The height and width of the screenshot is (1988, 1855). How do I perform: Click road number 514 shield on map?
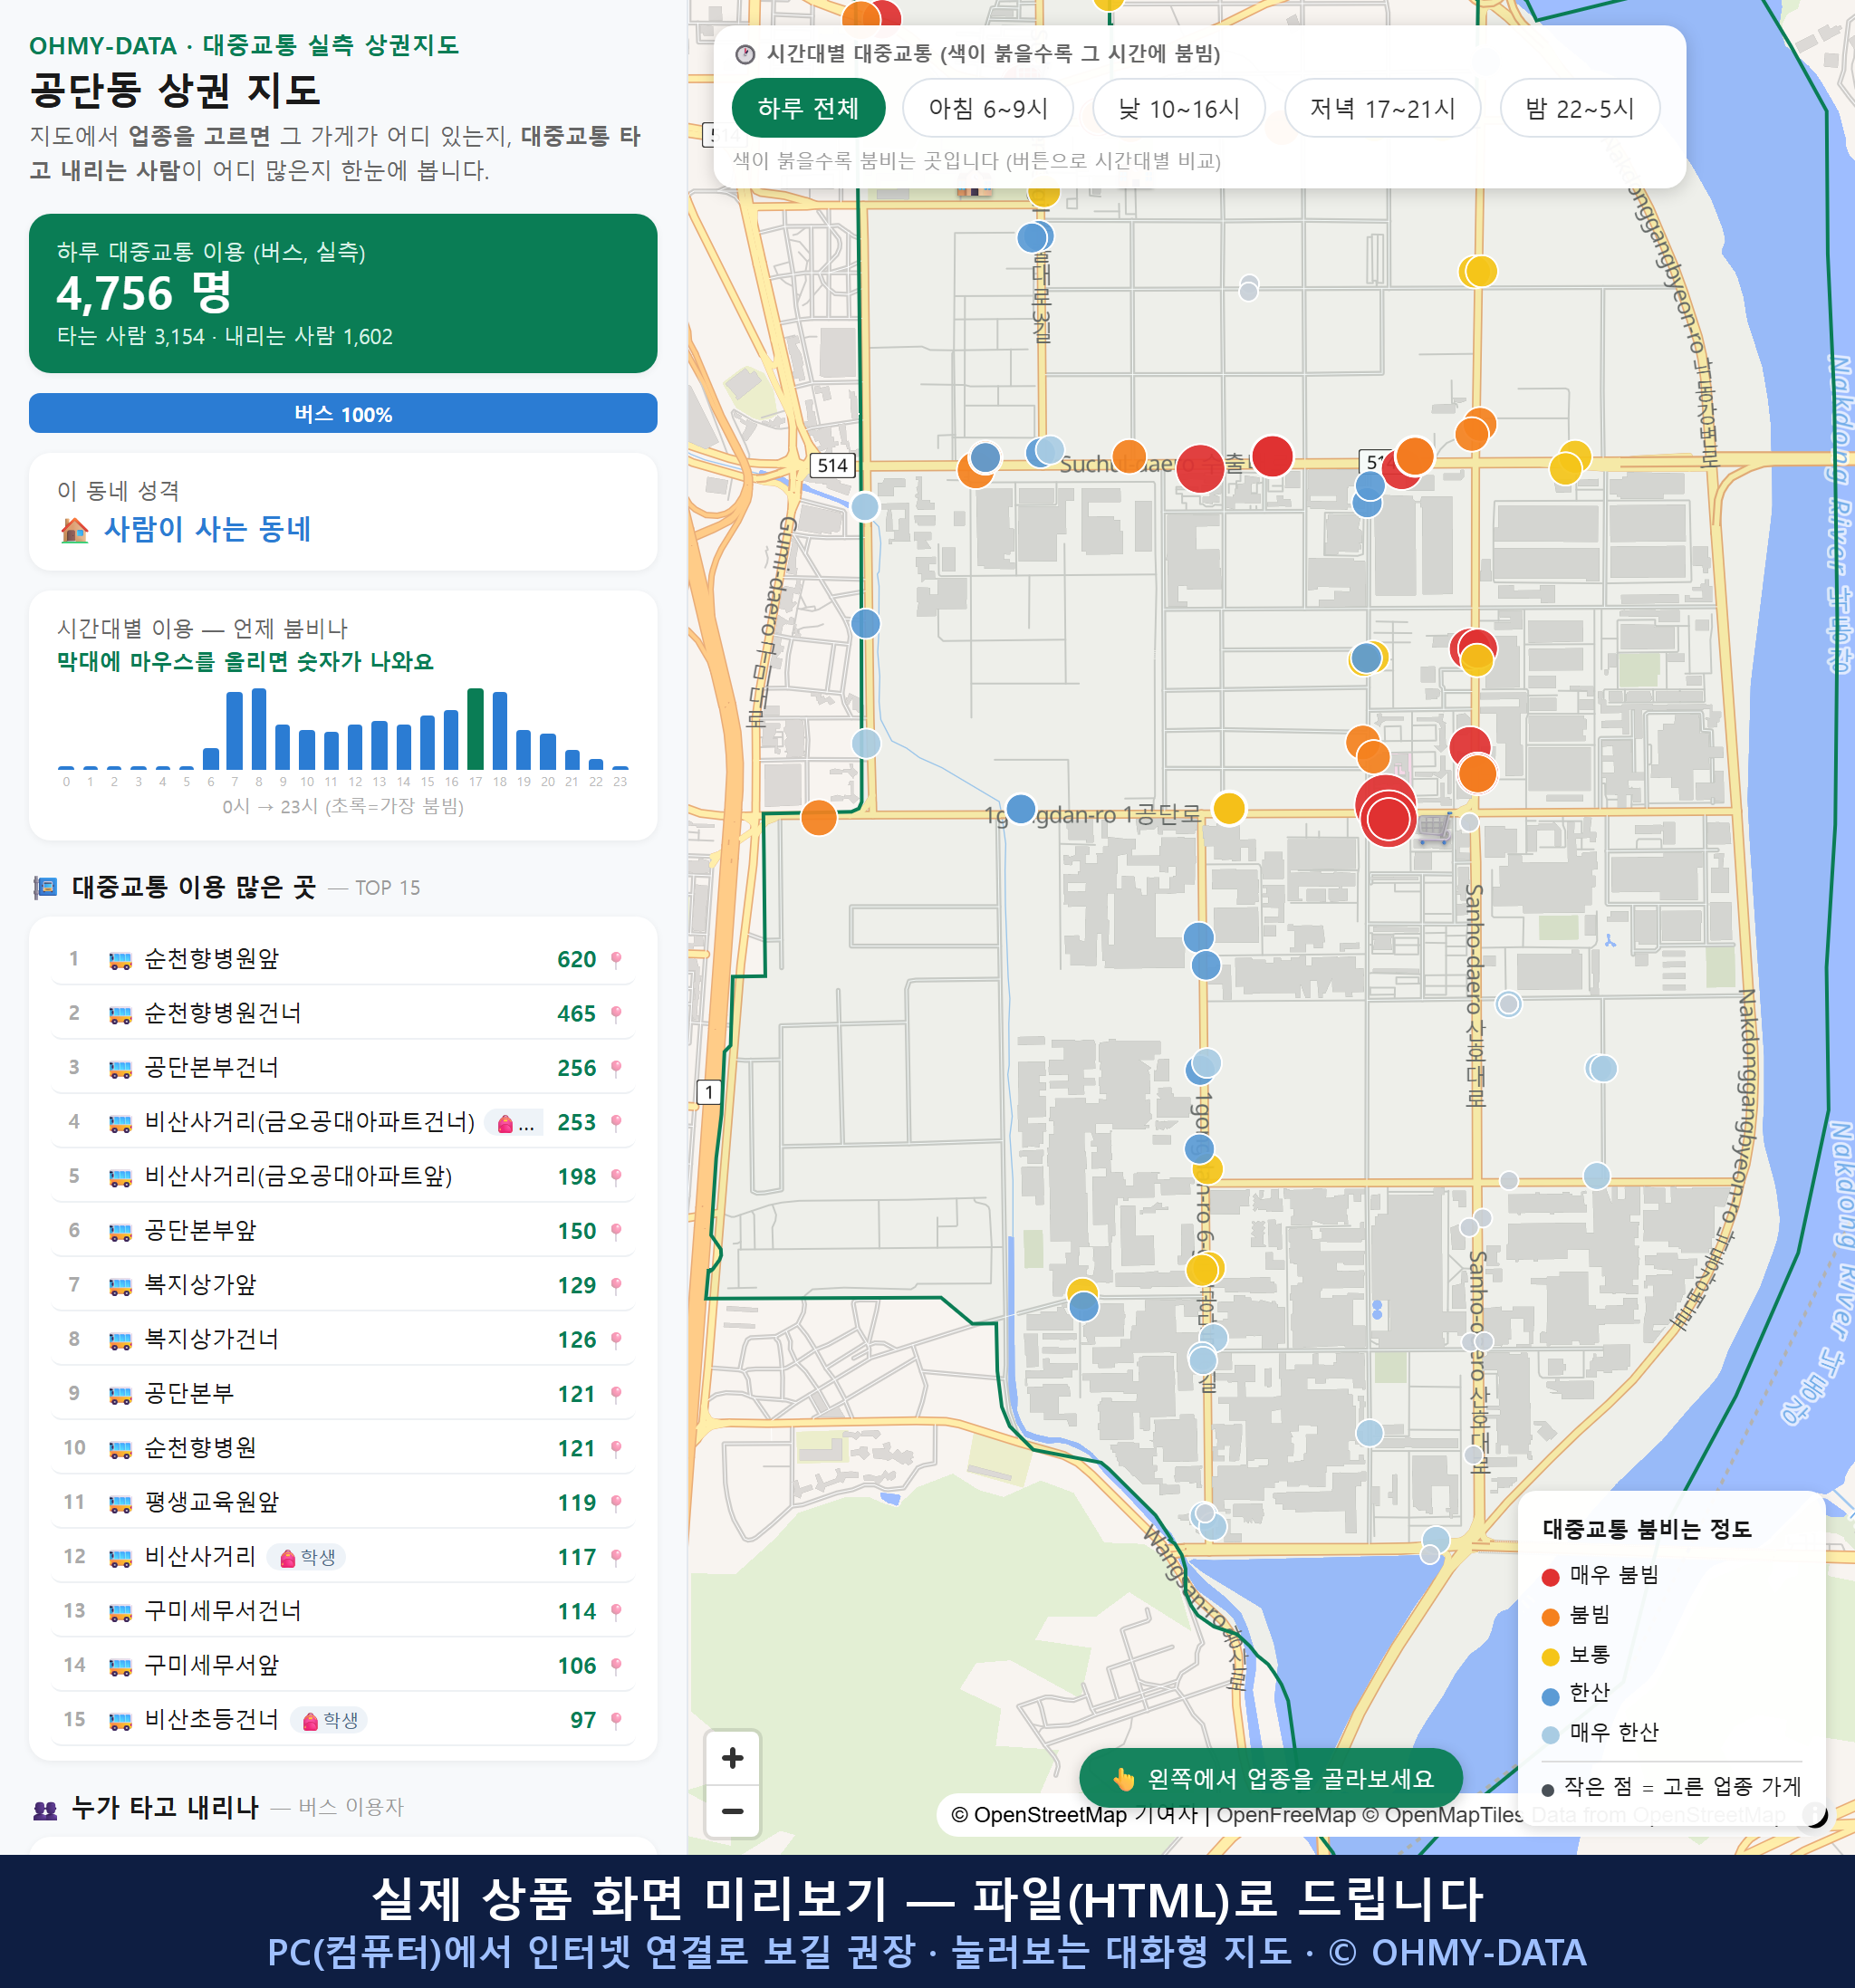pyautogui.click(x=833, y=465)
